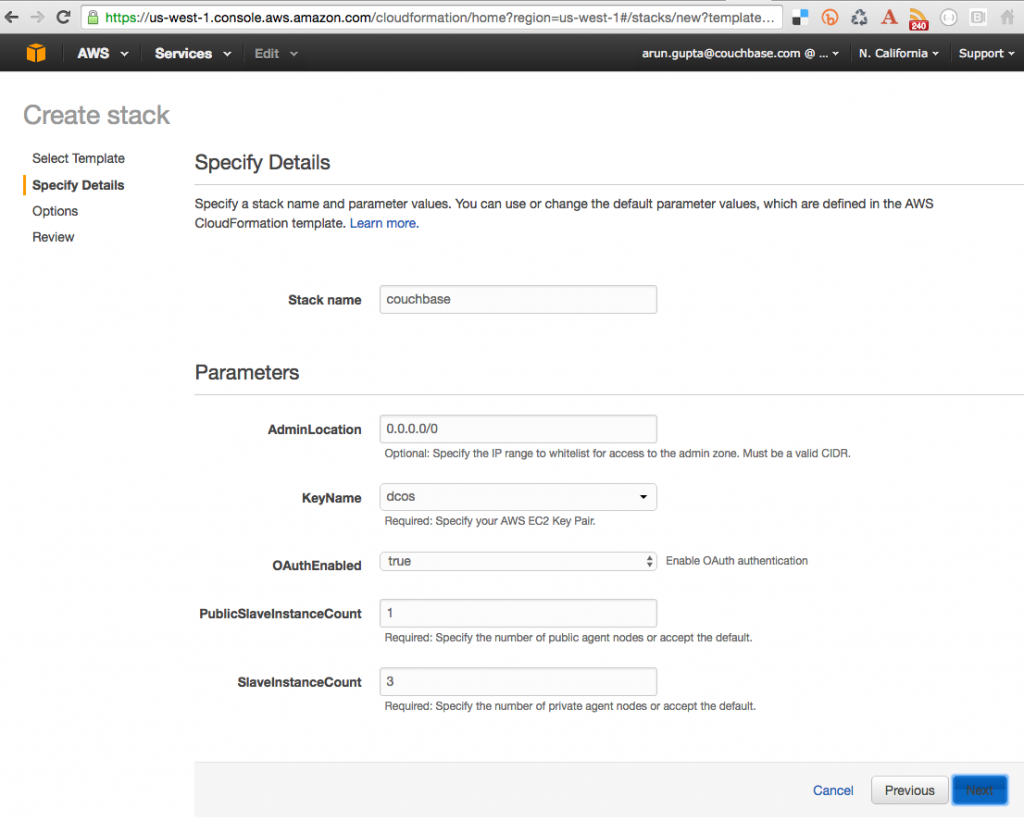Click the private agent nodes help text
The height and width of the screenshot is (821, 1024).
[570, 706]
